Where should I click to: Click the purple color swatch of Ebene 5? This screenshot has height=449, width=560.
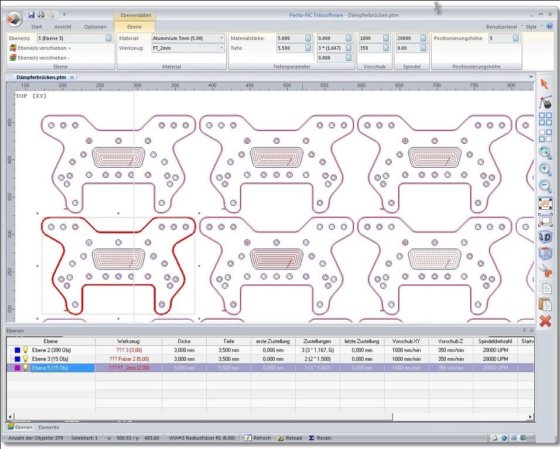point(17,368)
